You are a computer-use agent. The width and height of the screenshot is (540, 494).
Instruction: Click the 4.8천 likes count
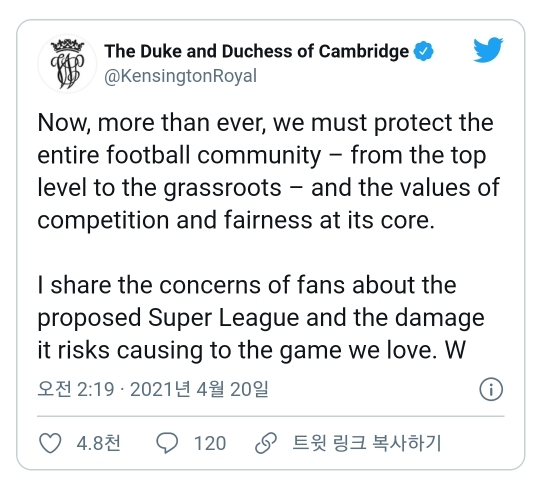(99, 443)
